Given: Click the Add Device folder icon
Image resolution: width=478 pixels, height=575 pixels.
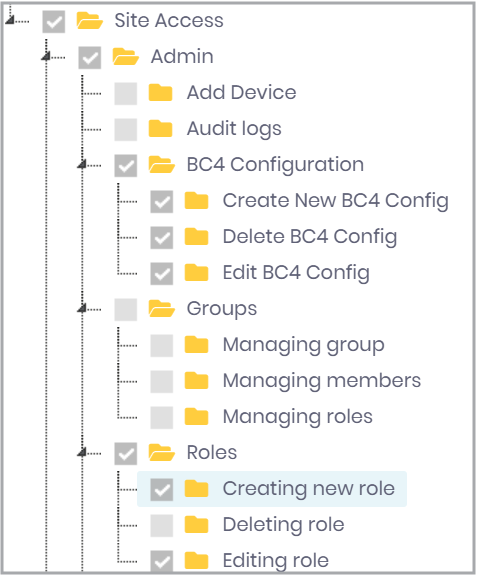Looking at the screenshot, I should click(160, 92).
